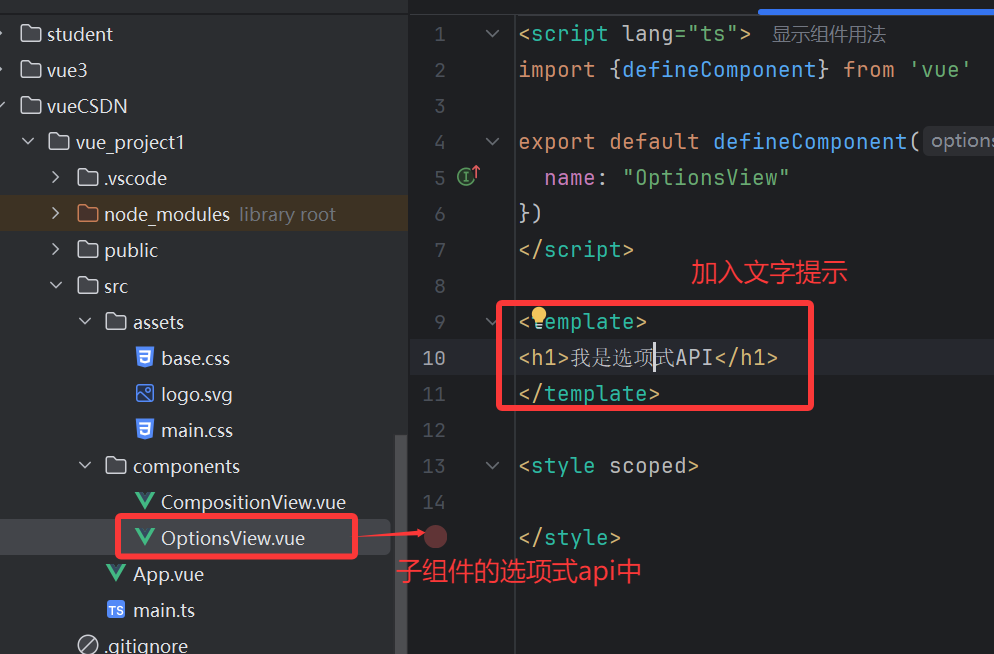
Task: Click the closing </style> tag
Action: pos(569,538)
